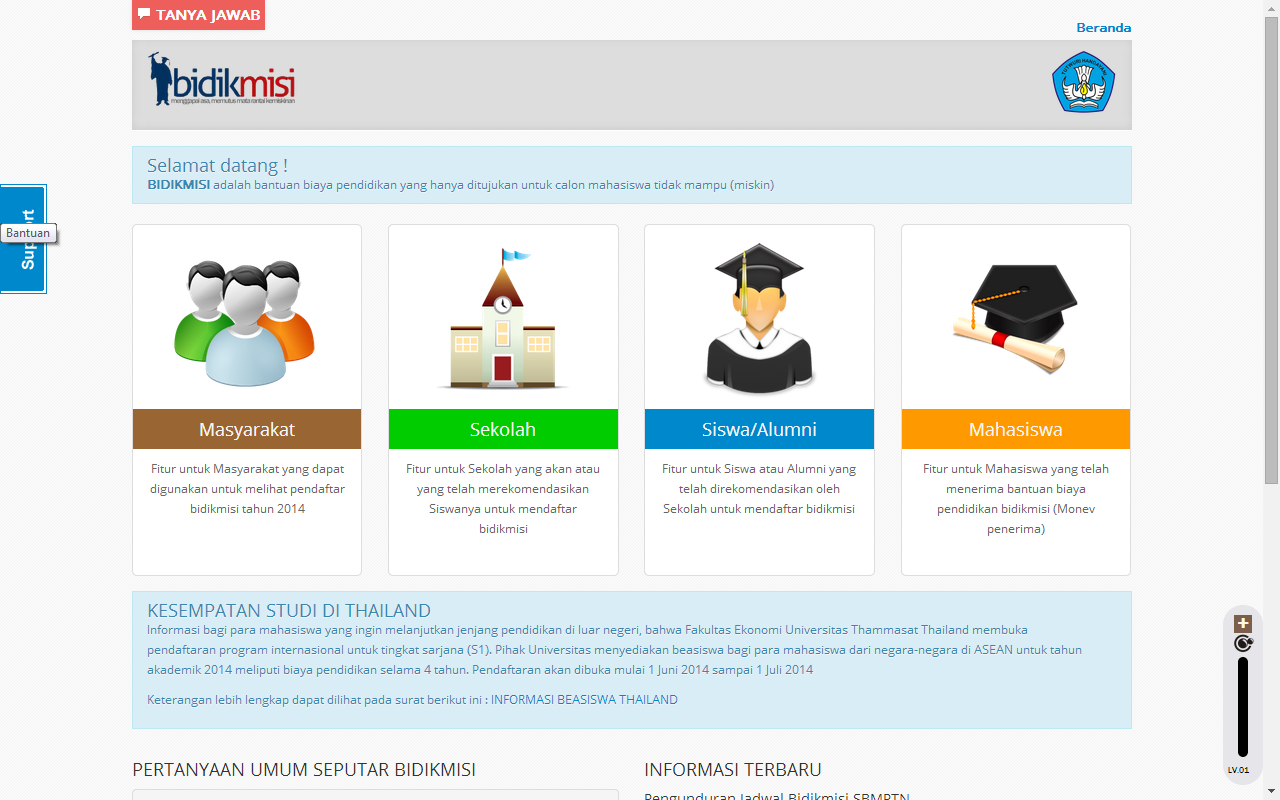Open INFORMASI BEASISWA THAILAND link
The height and width of the screenshot is (800, 1280).
pos(584,700)
